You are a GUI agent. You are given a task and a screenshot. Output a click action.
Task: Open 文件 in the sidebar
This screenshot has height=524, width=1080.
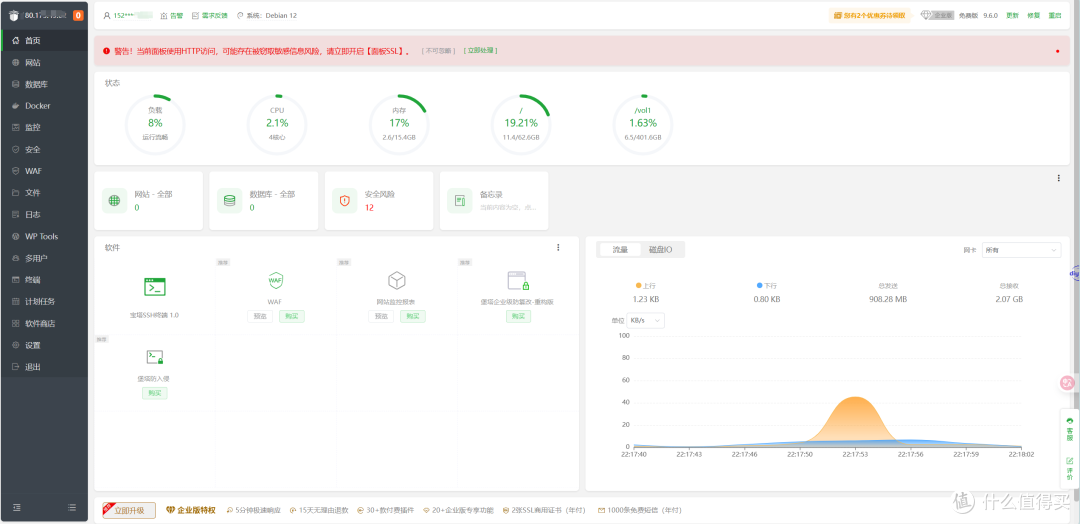[x=45, y=193]
